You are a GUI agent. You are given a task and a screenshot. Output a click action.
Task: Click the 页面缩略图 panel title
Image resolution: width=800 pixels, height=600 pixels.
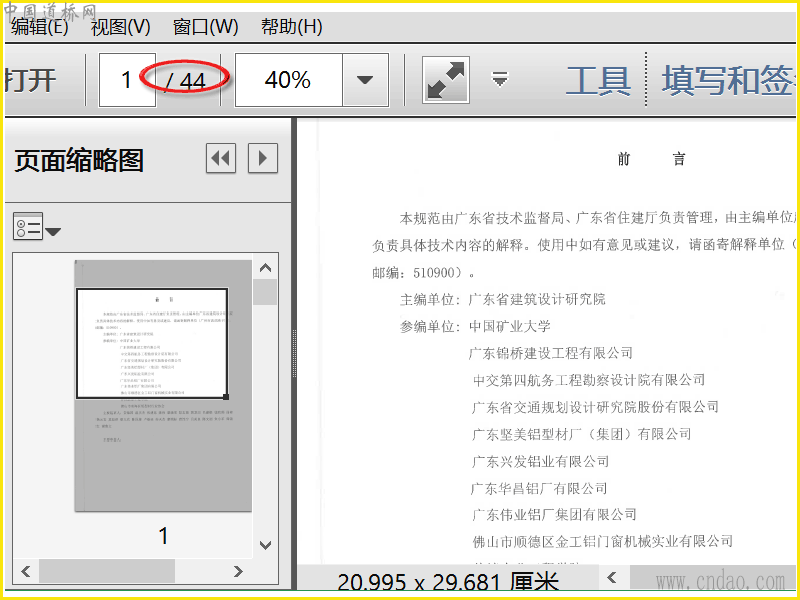click(79, 160)
